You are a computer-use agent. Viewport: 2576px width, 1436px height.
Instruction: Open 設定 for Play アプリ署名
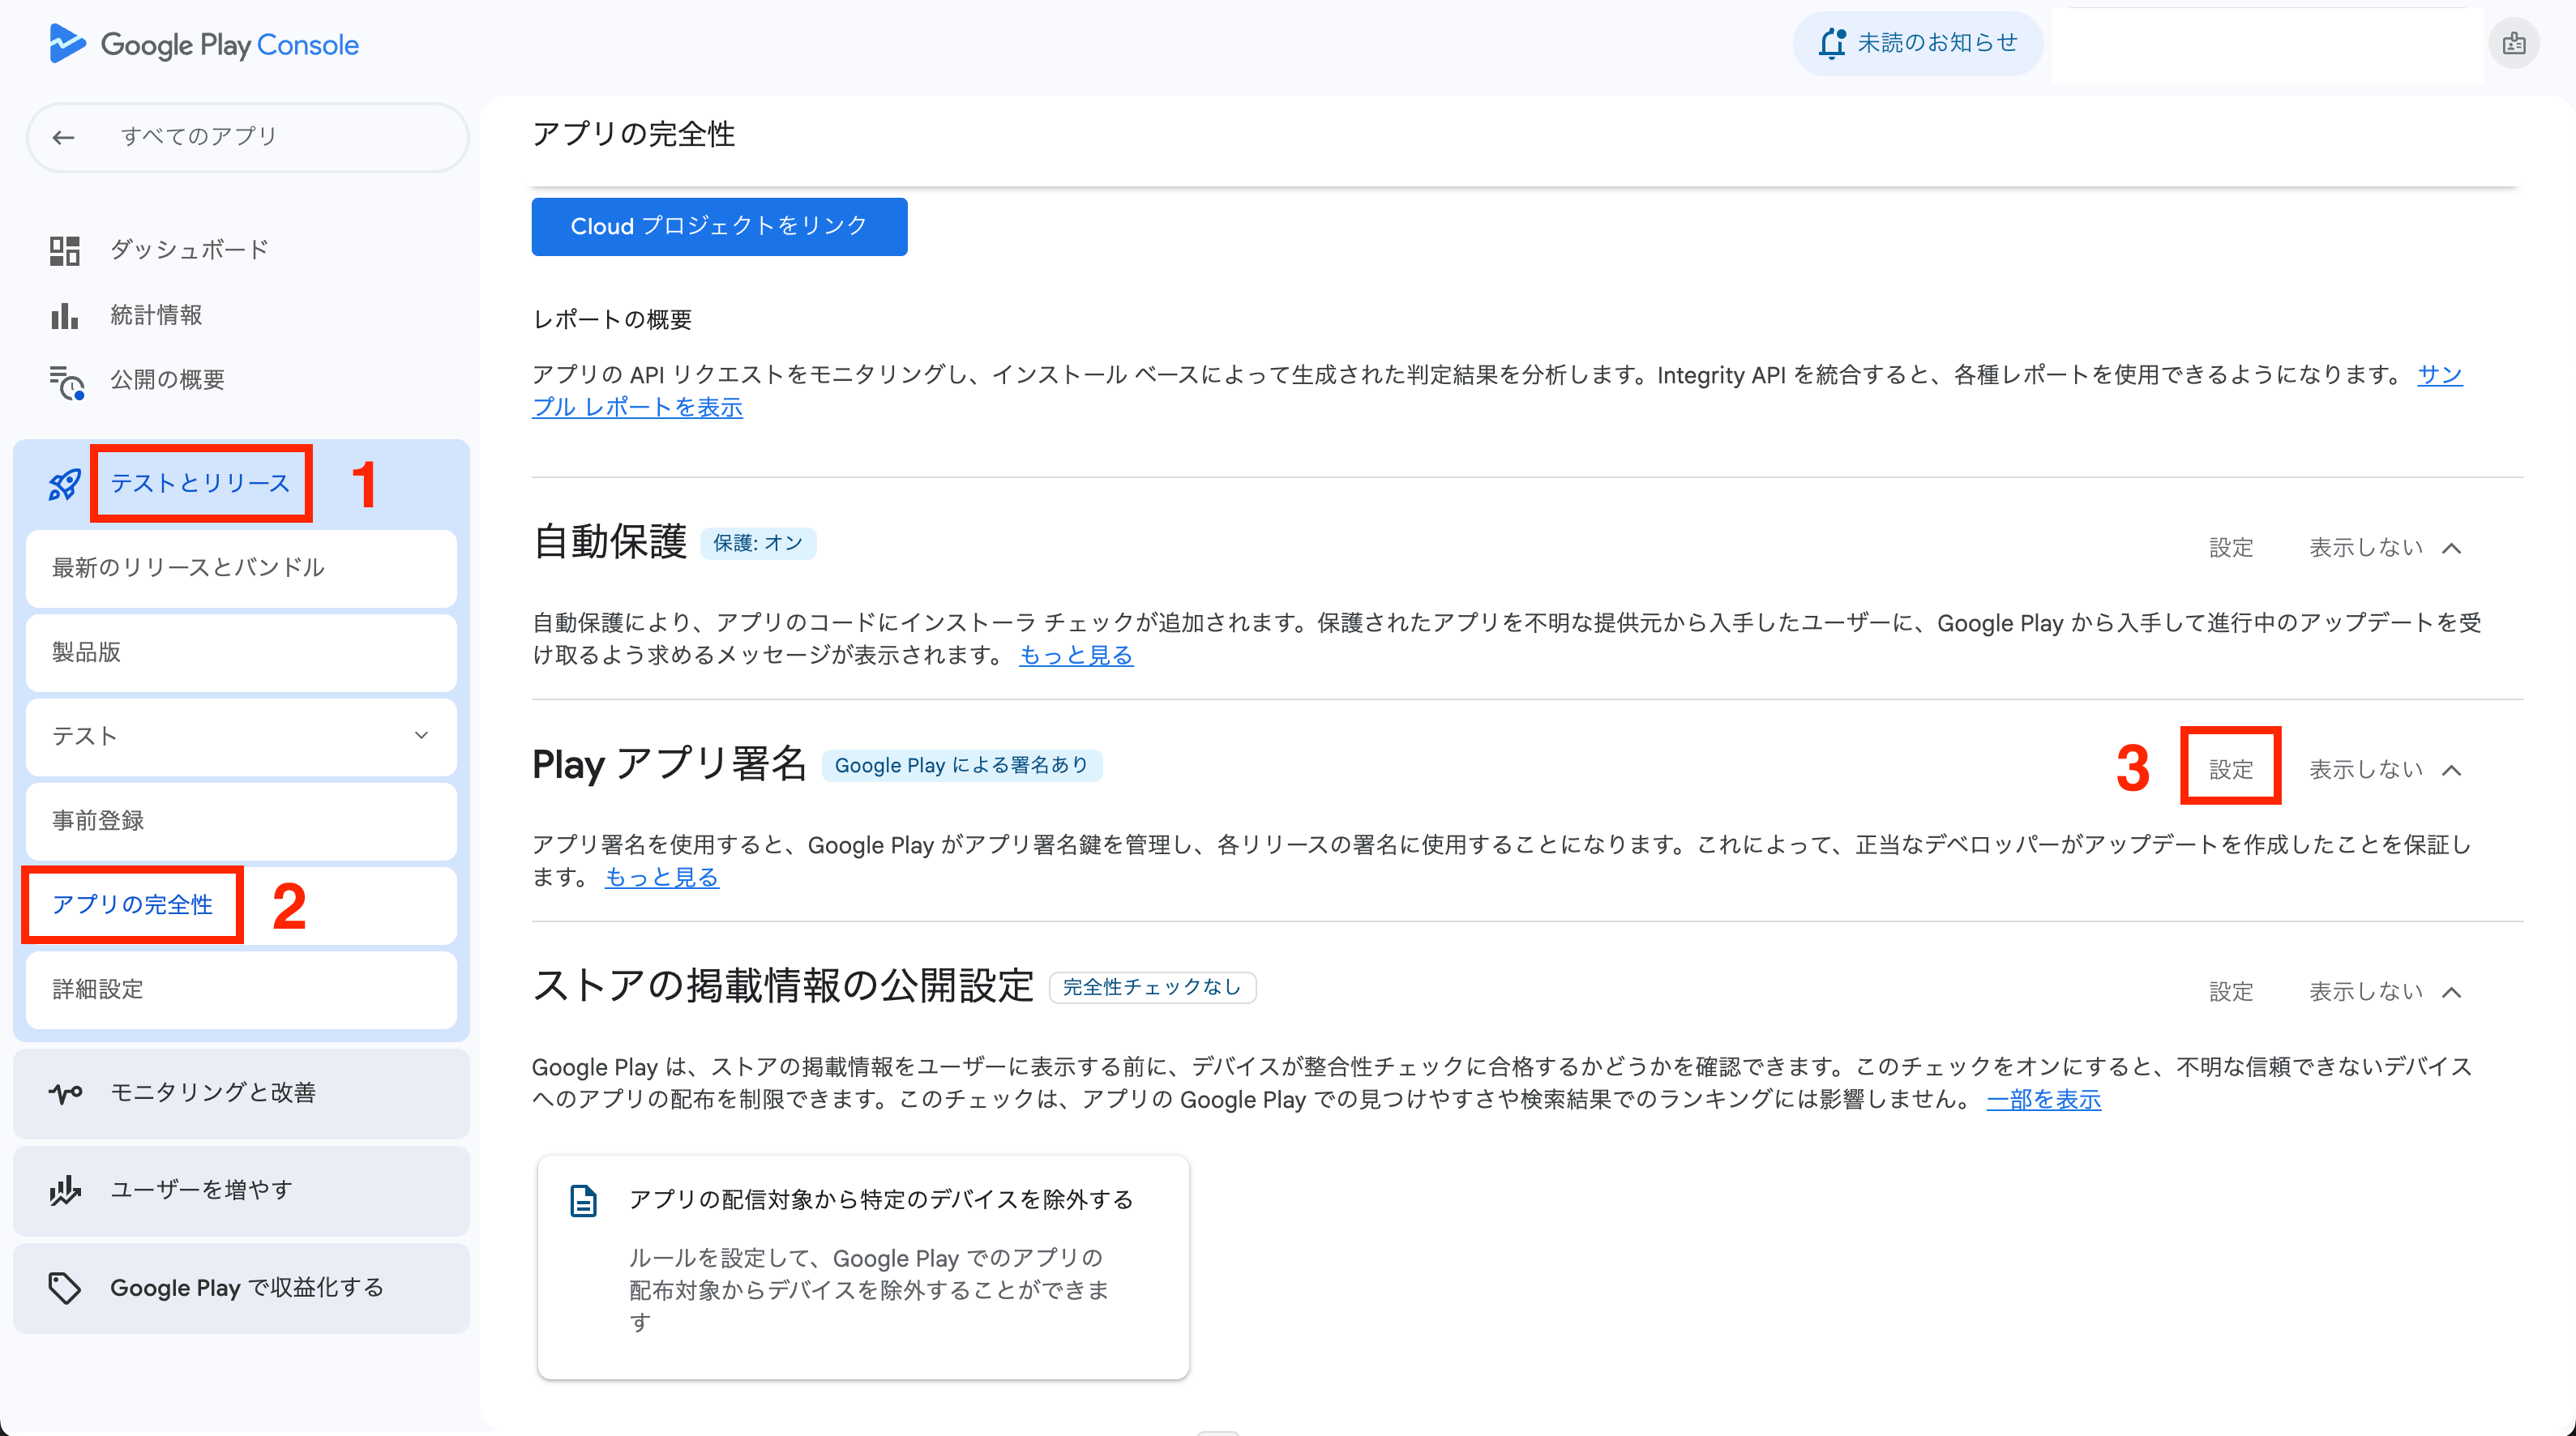2230,770
